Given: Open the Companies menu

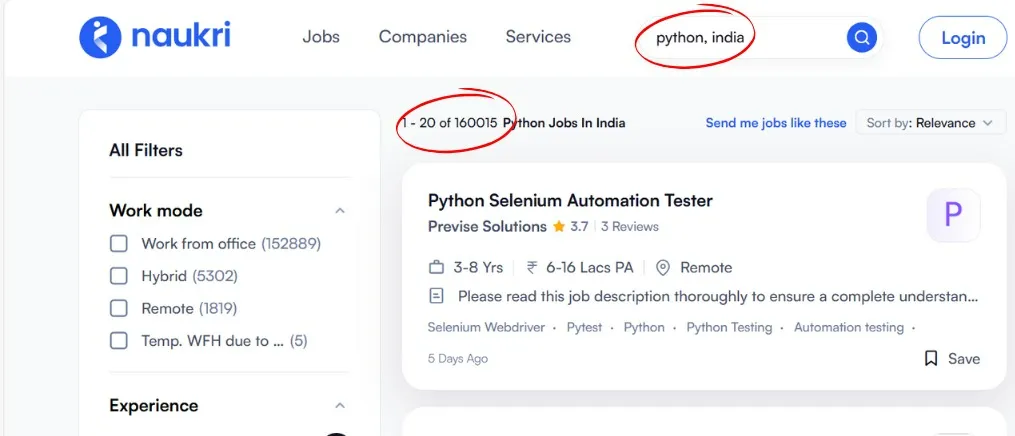Looking at the screenshot, I should tap(422, 37).
